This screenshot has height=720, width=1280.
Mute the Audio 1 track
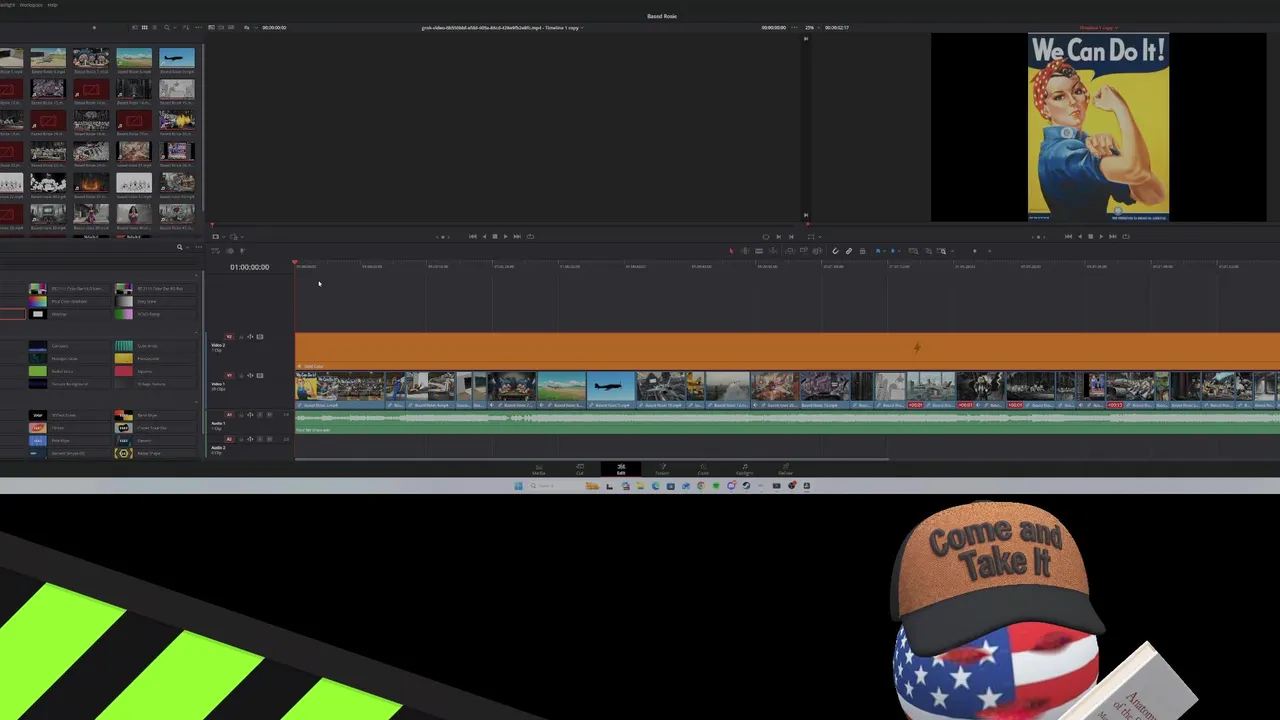[269, 415]
